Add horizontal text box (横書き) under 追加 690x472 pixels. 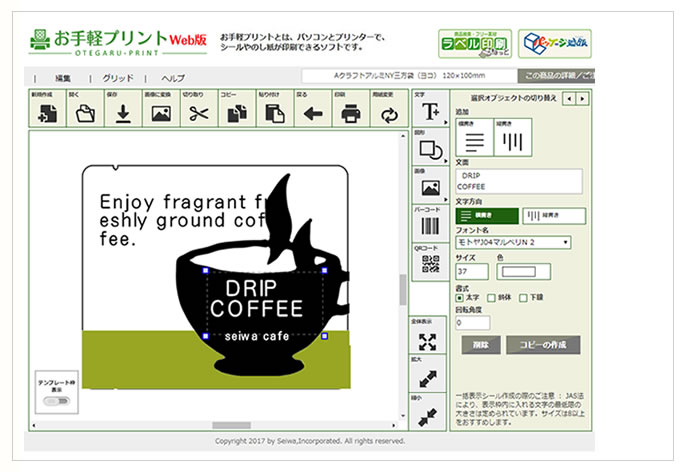click(x=474, y=137)
